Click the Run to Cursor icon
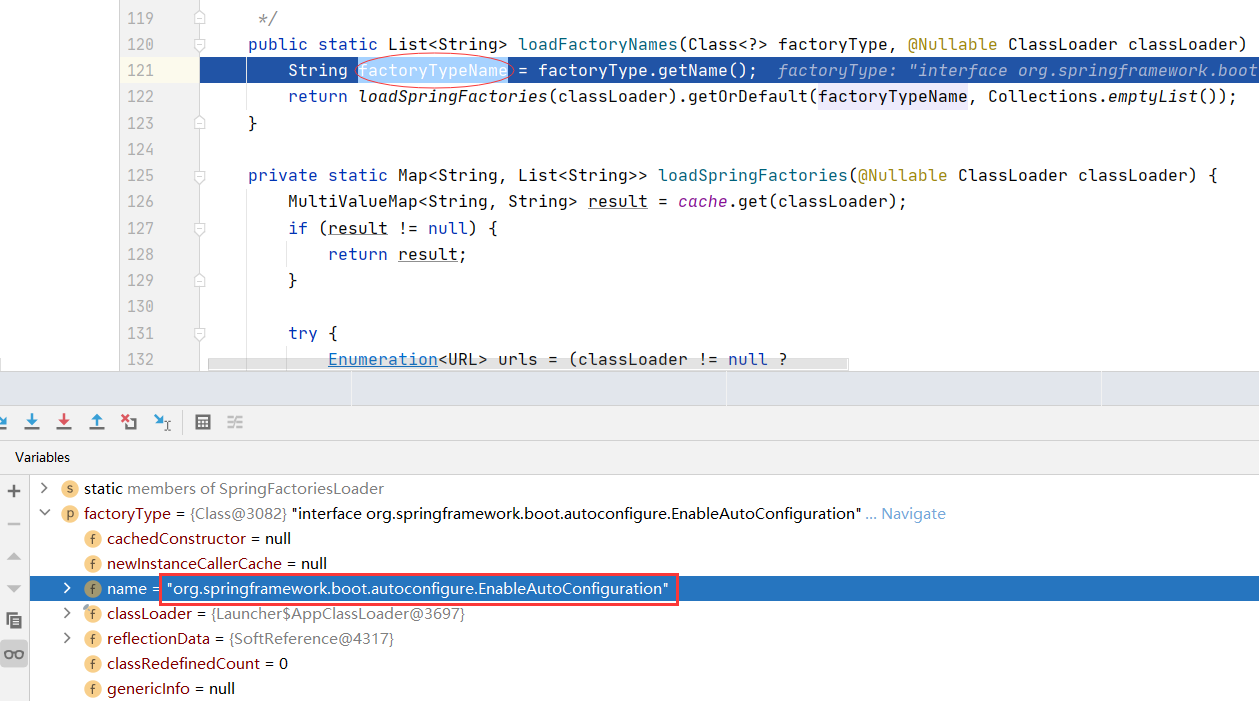 (x=162, y=422)
